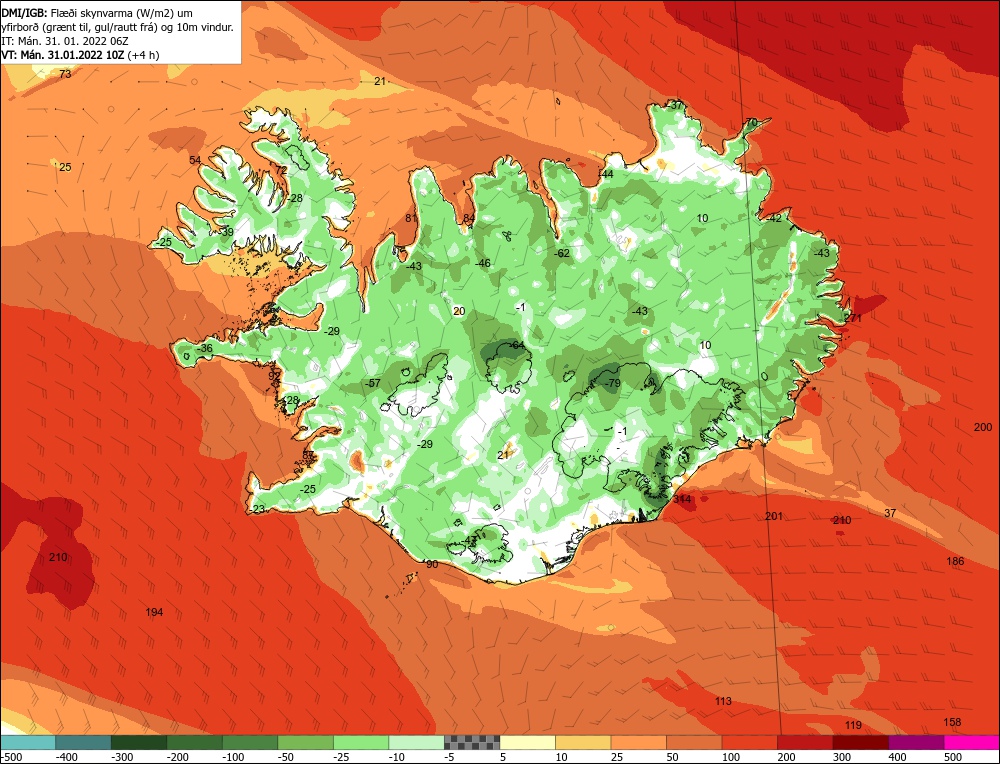Click the map value -42
This screenshot has height=764, width=1000.
[x=773, y=218]
